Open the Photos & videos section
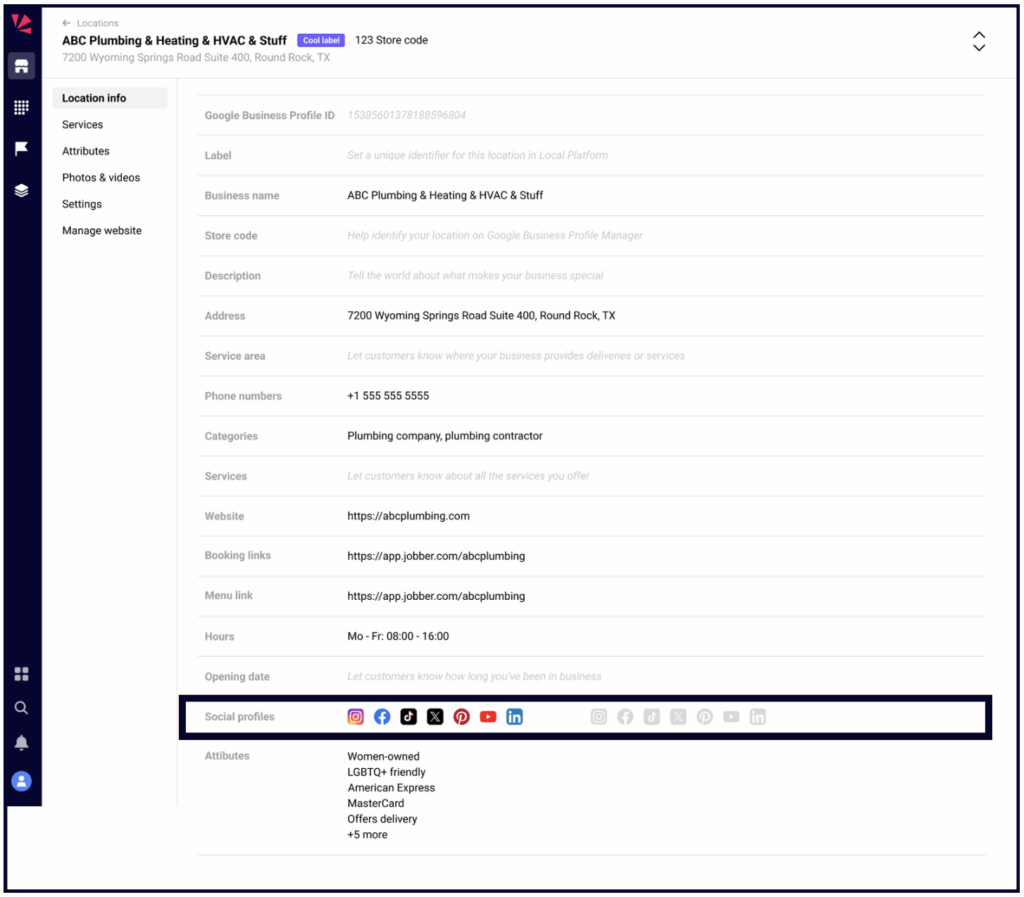Image resolution: width=1024 pixels, height=897 pixels. point(101,178)
